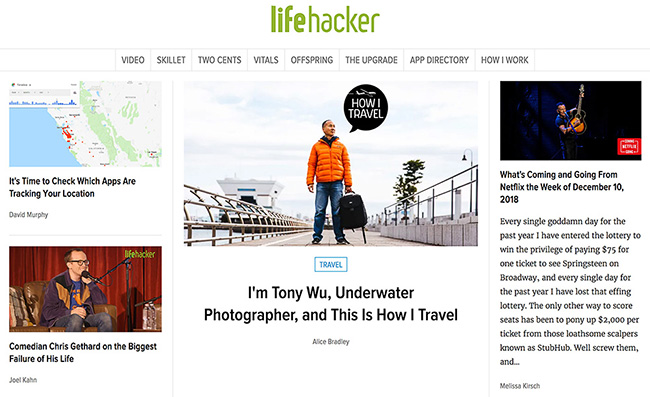Open the VITALS section
This screenshot has width=650, height=397.
tap(266, 60)
